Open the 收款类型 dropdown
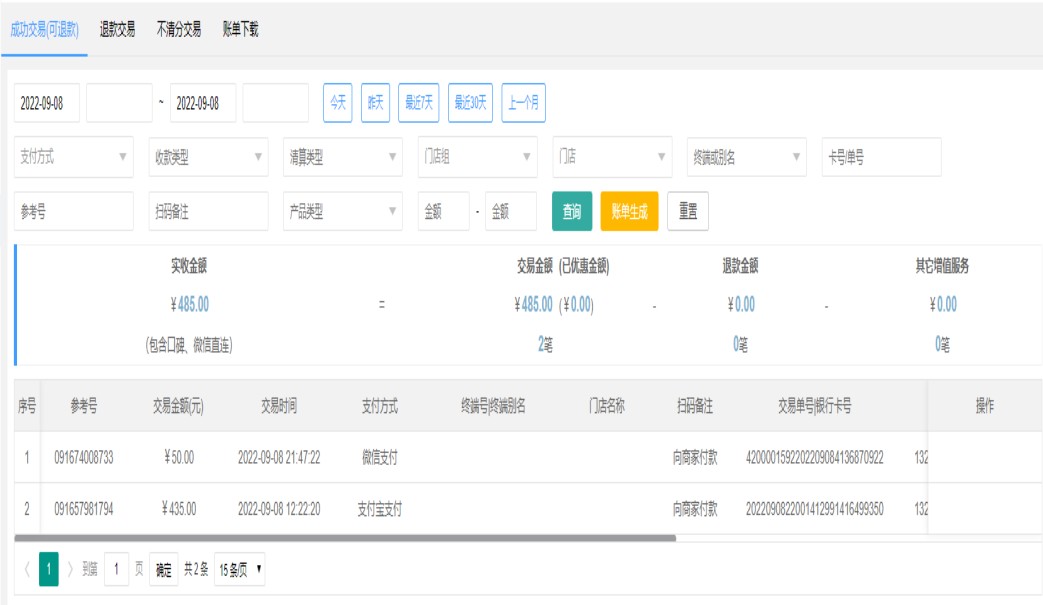This screenshot has width=1043, height=605. (208, 157)
